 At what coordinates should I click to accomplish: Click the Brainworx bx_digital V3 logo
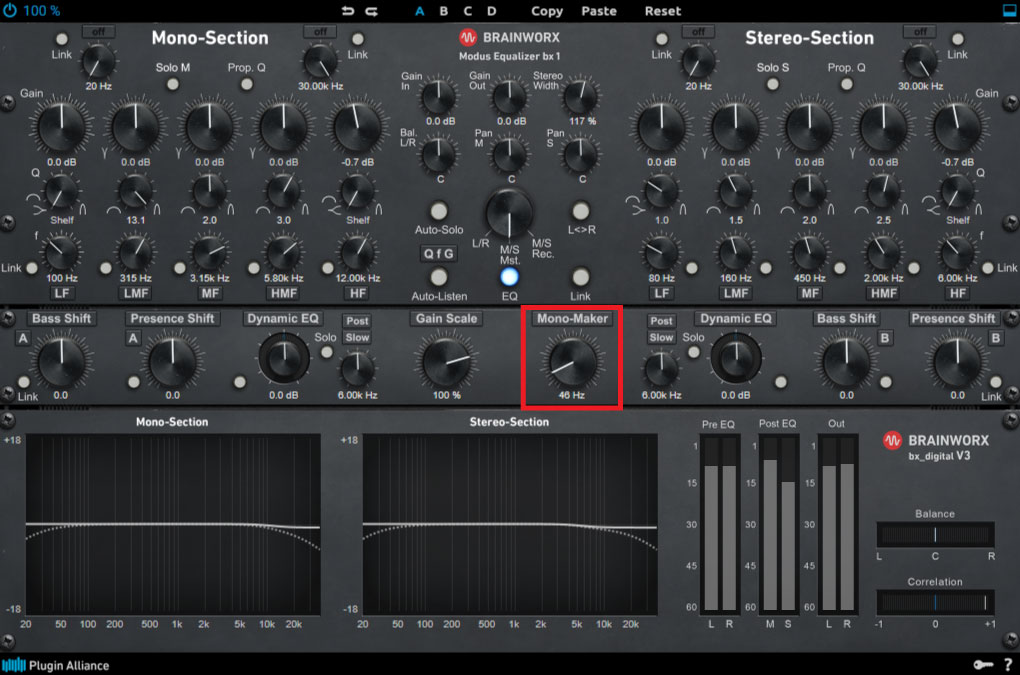point(935,447)
